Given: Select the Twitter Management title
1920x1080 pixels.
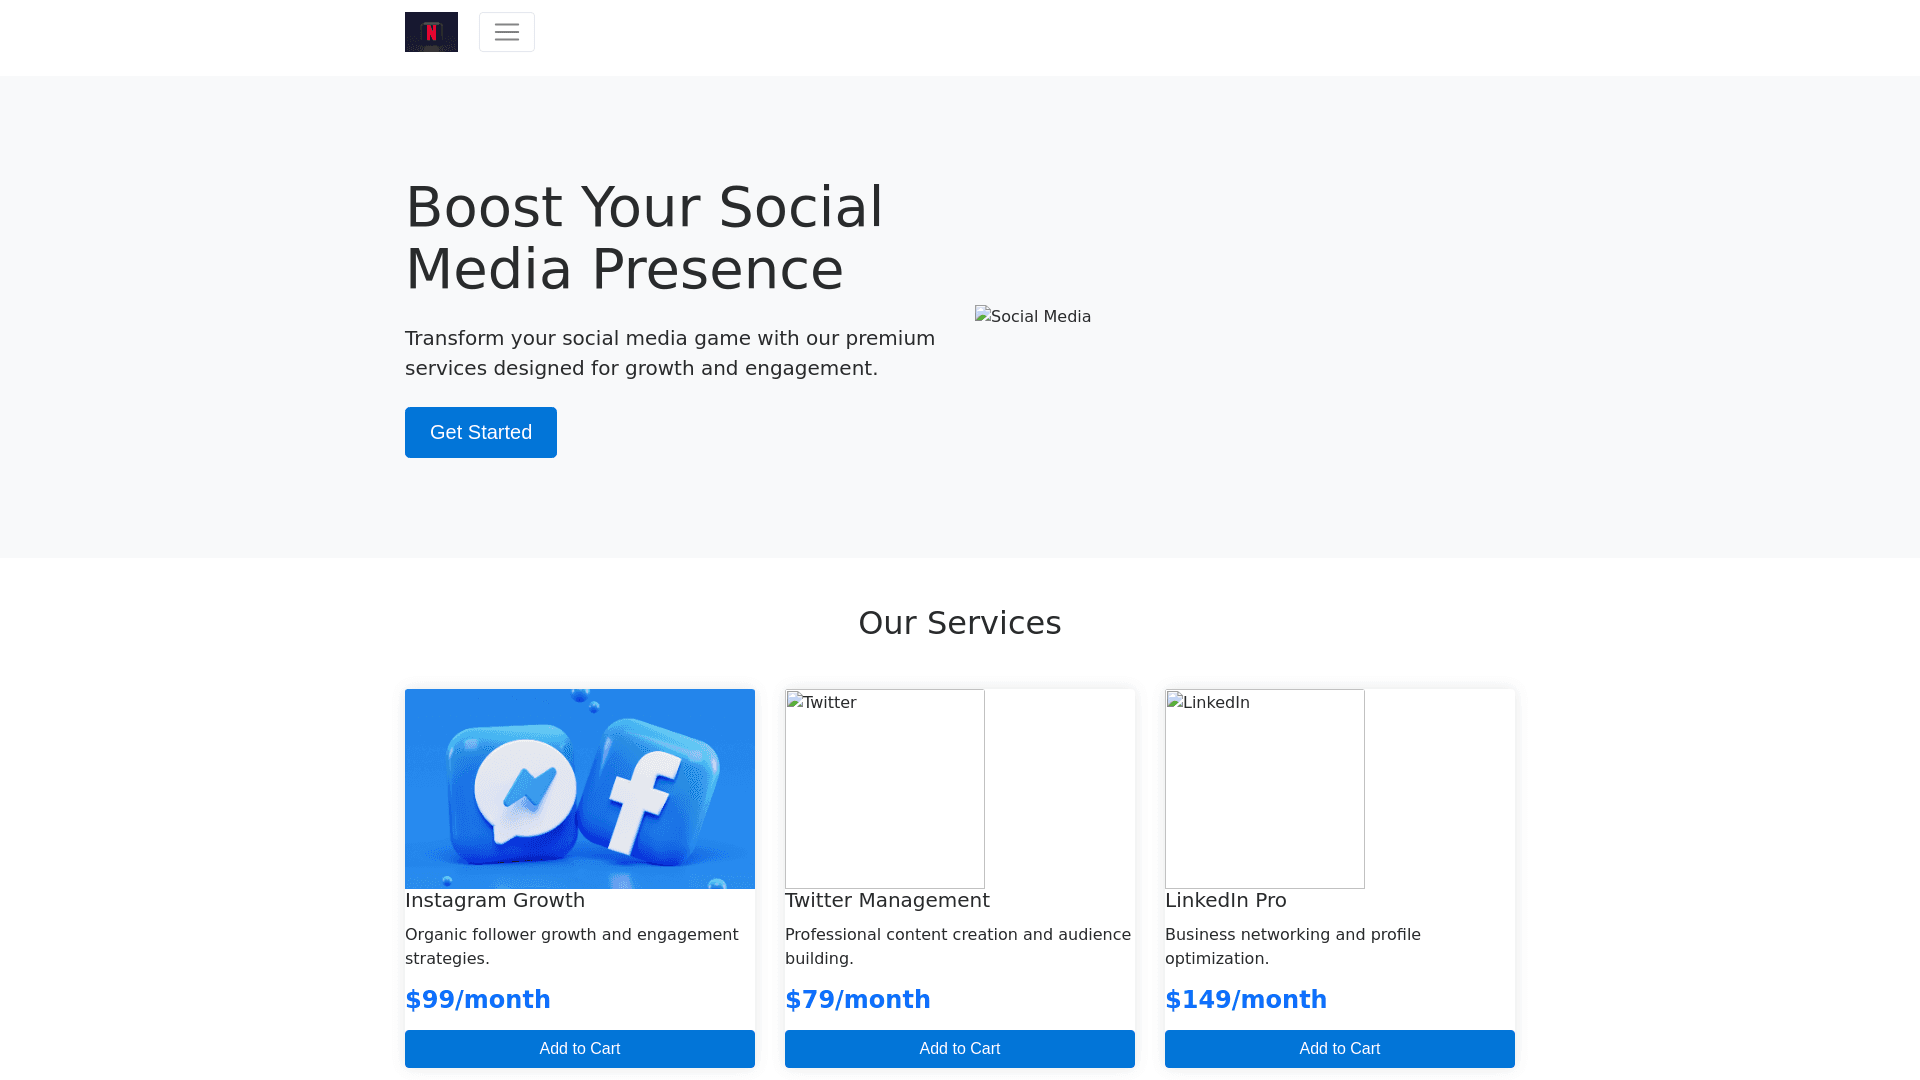Looking at the screenshot, I should pos(887,900).
